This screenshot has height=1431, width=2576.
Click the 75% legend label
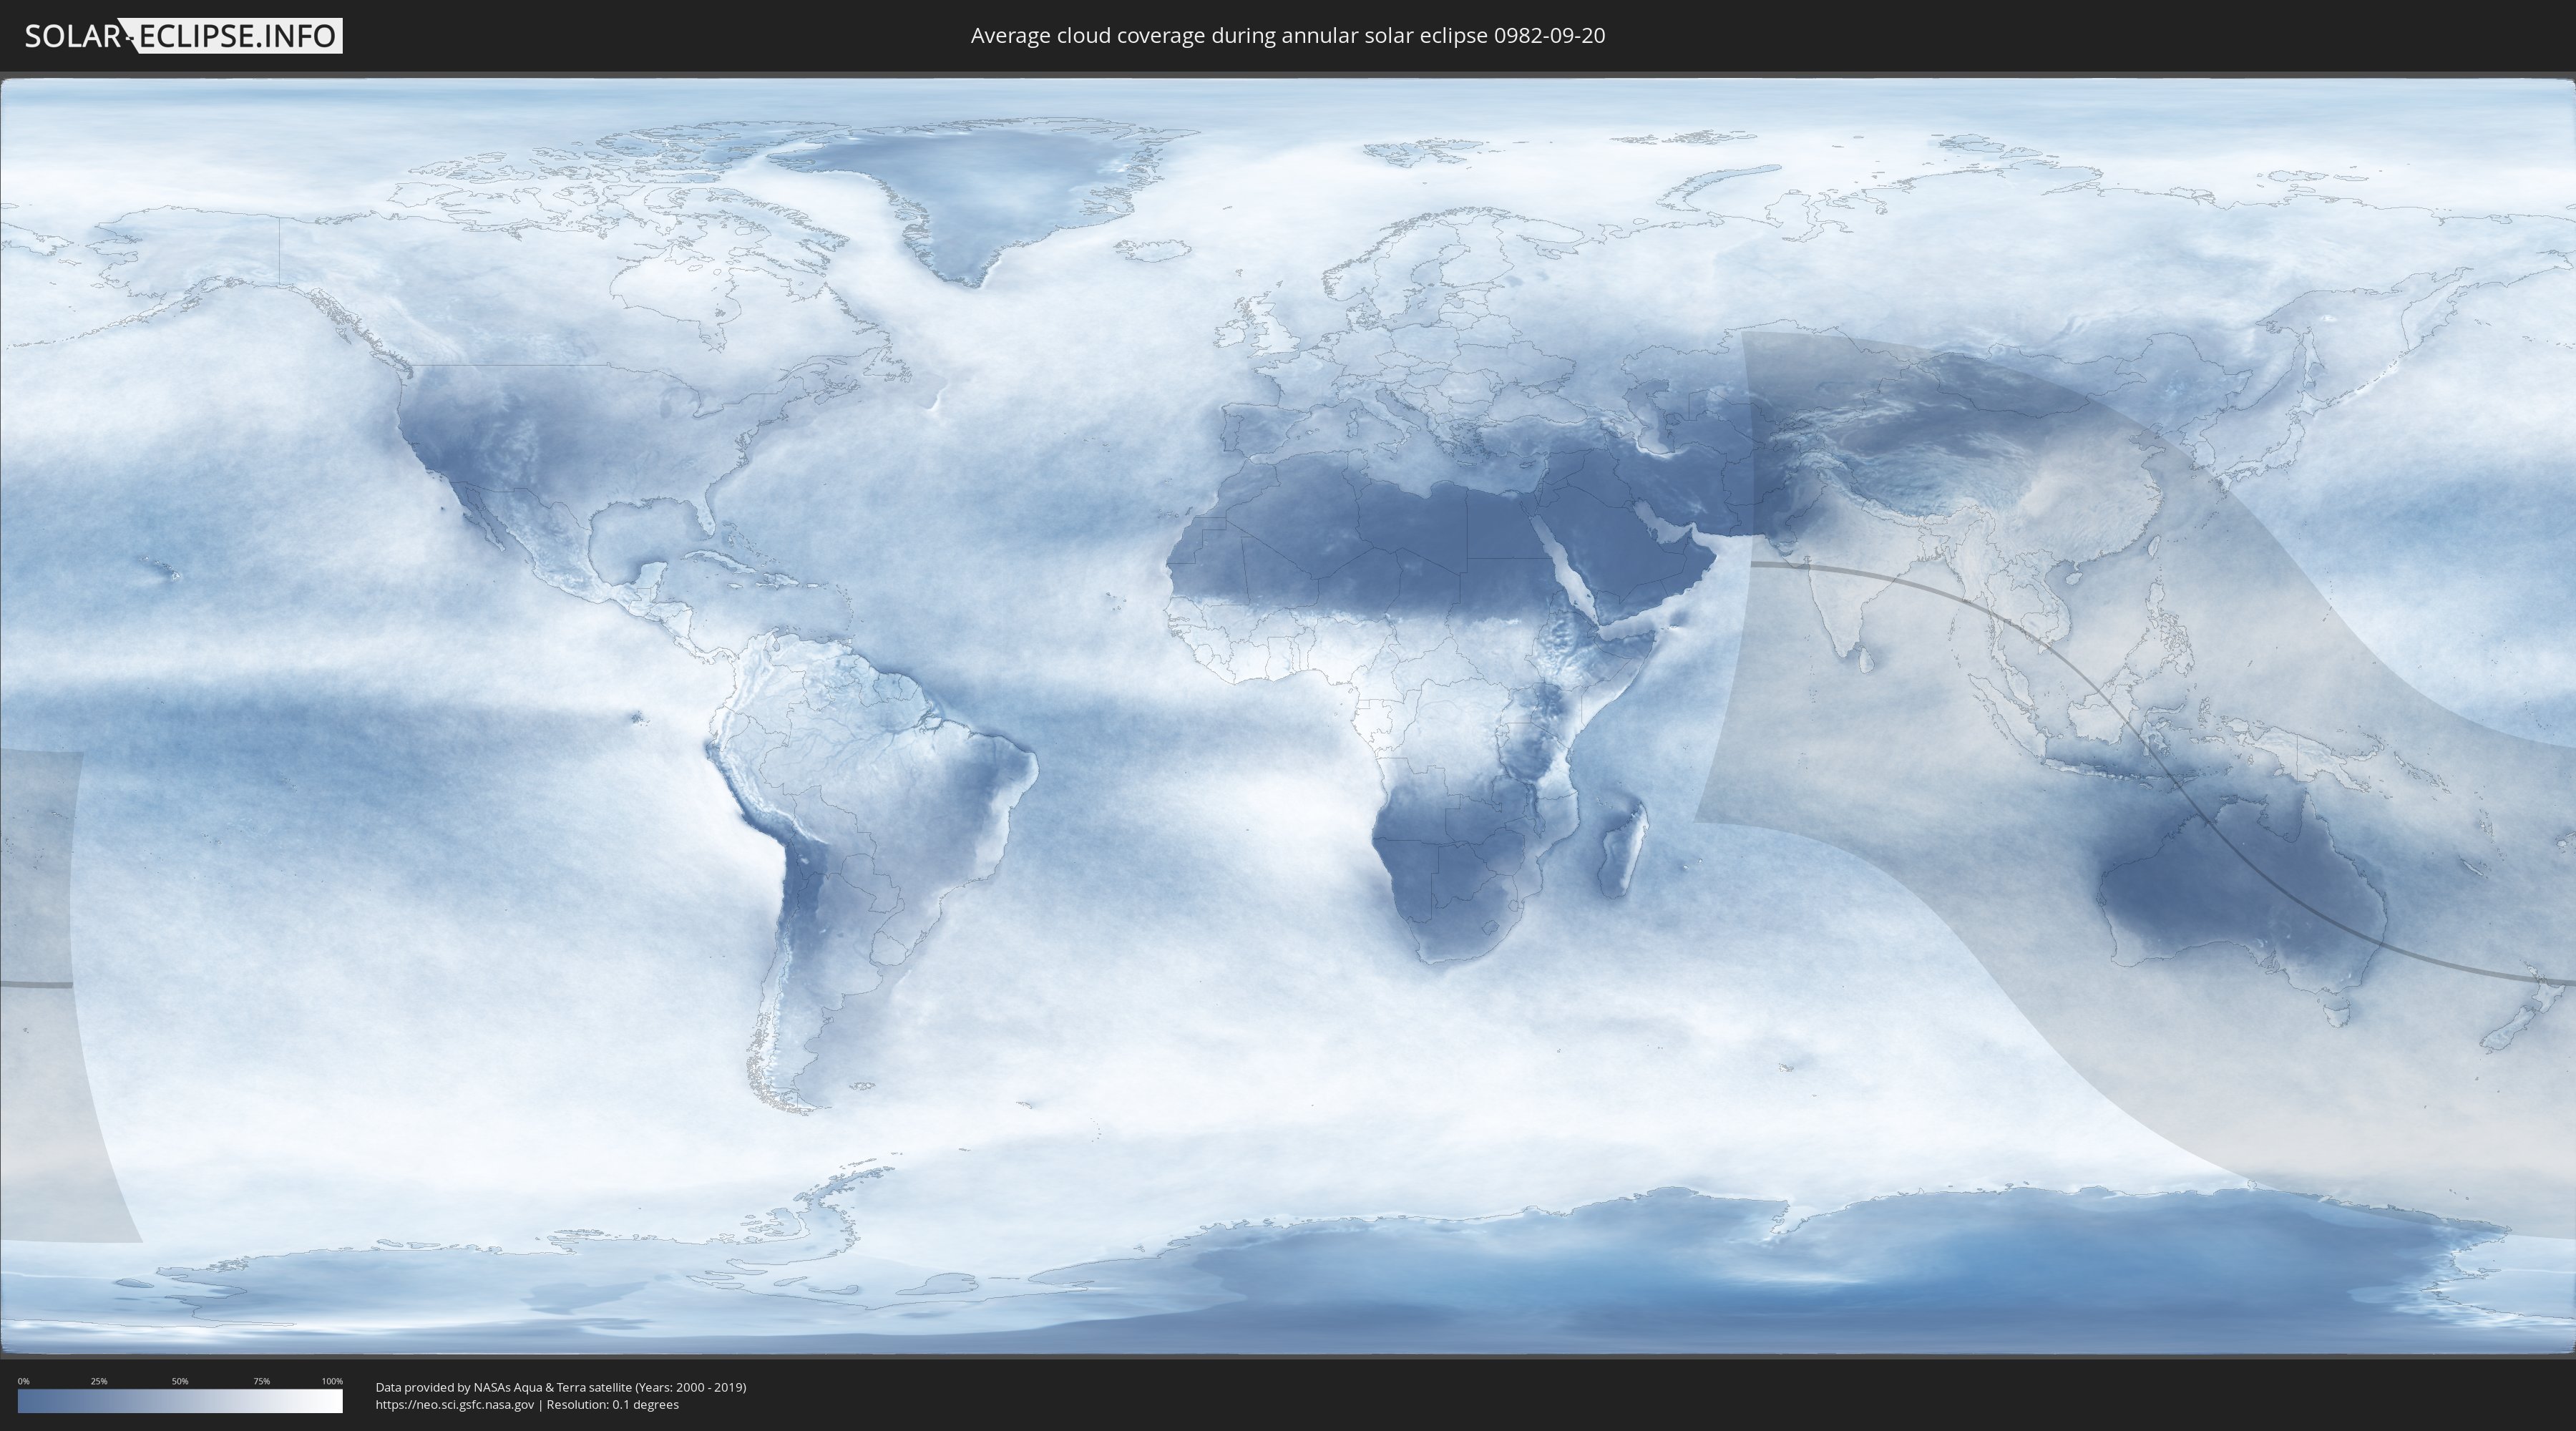point(261,1381)
